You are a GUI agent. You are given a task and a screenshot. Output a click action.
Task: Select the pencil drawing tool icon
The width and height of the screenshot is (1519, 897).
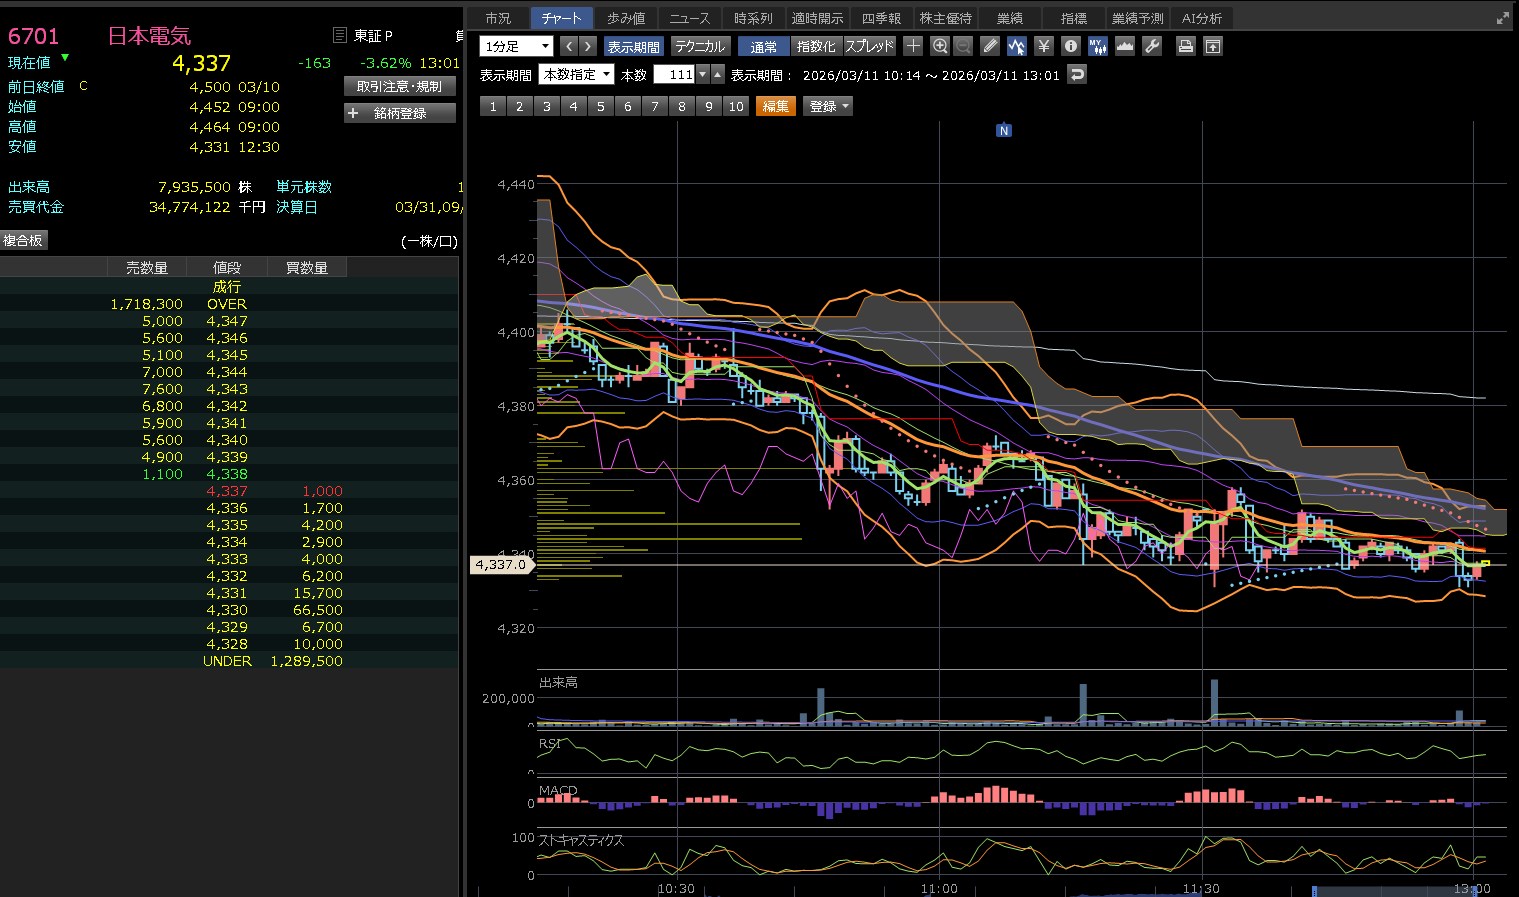coord(990,46)
